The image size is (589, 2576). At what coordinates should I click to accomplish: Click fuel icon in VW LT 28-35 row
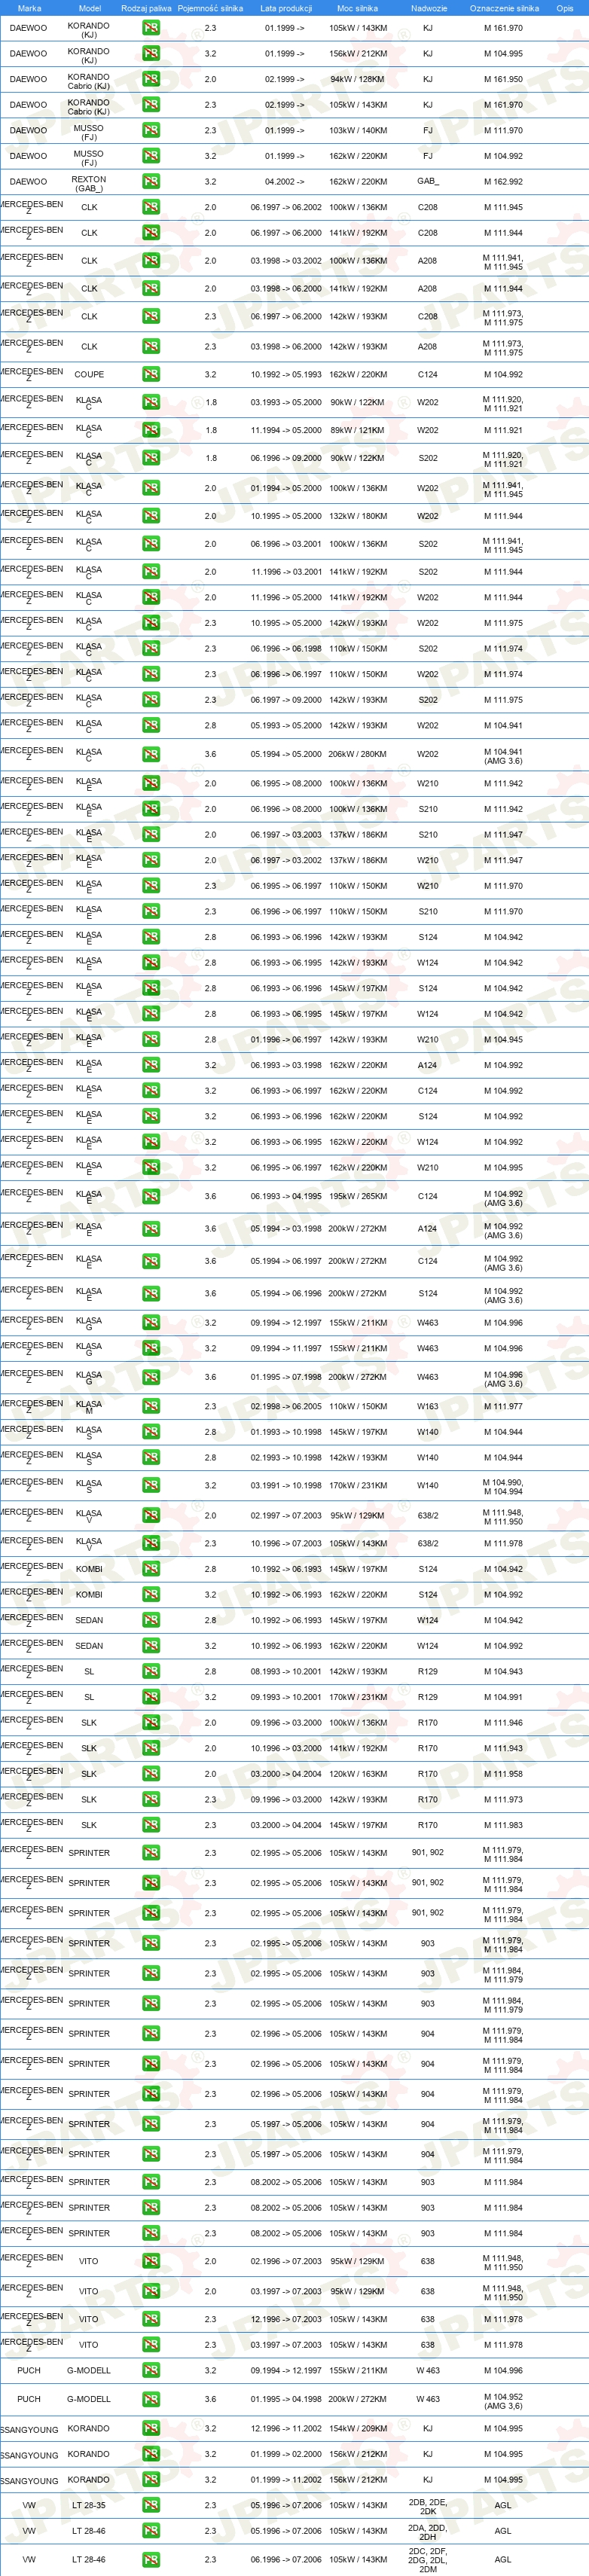coord(151,2506)
